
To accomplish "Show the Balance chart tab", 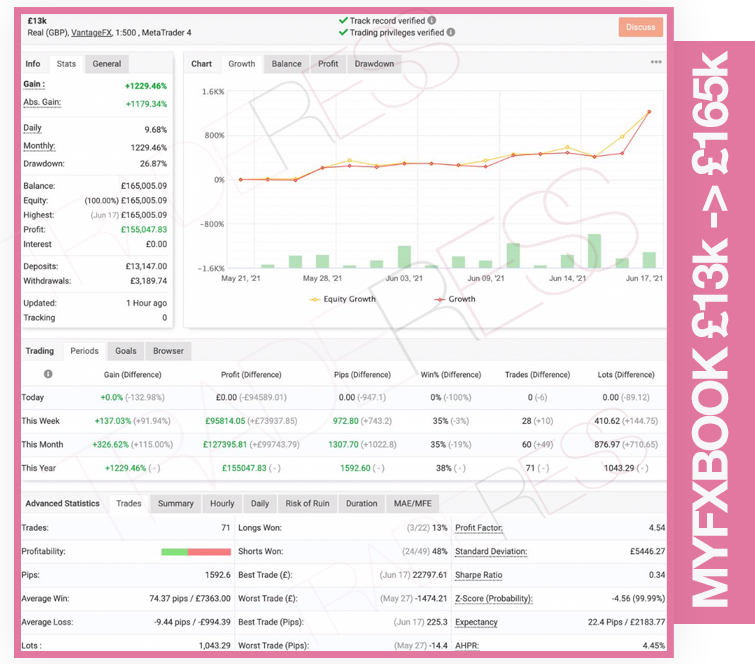I will [286, 64].
